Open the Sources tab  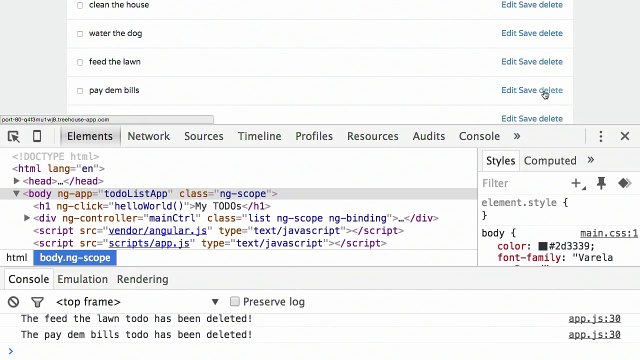(x=204, y=136)
